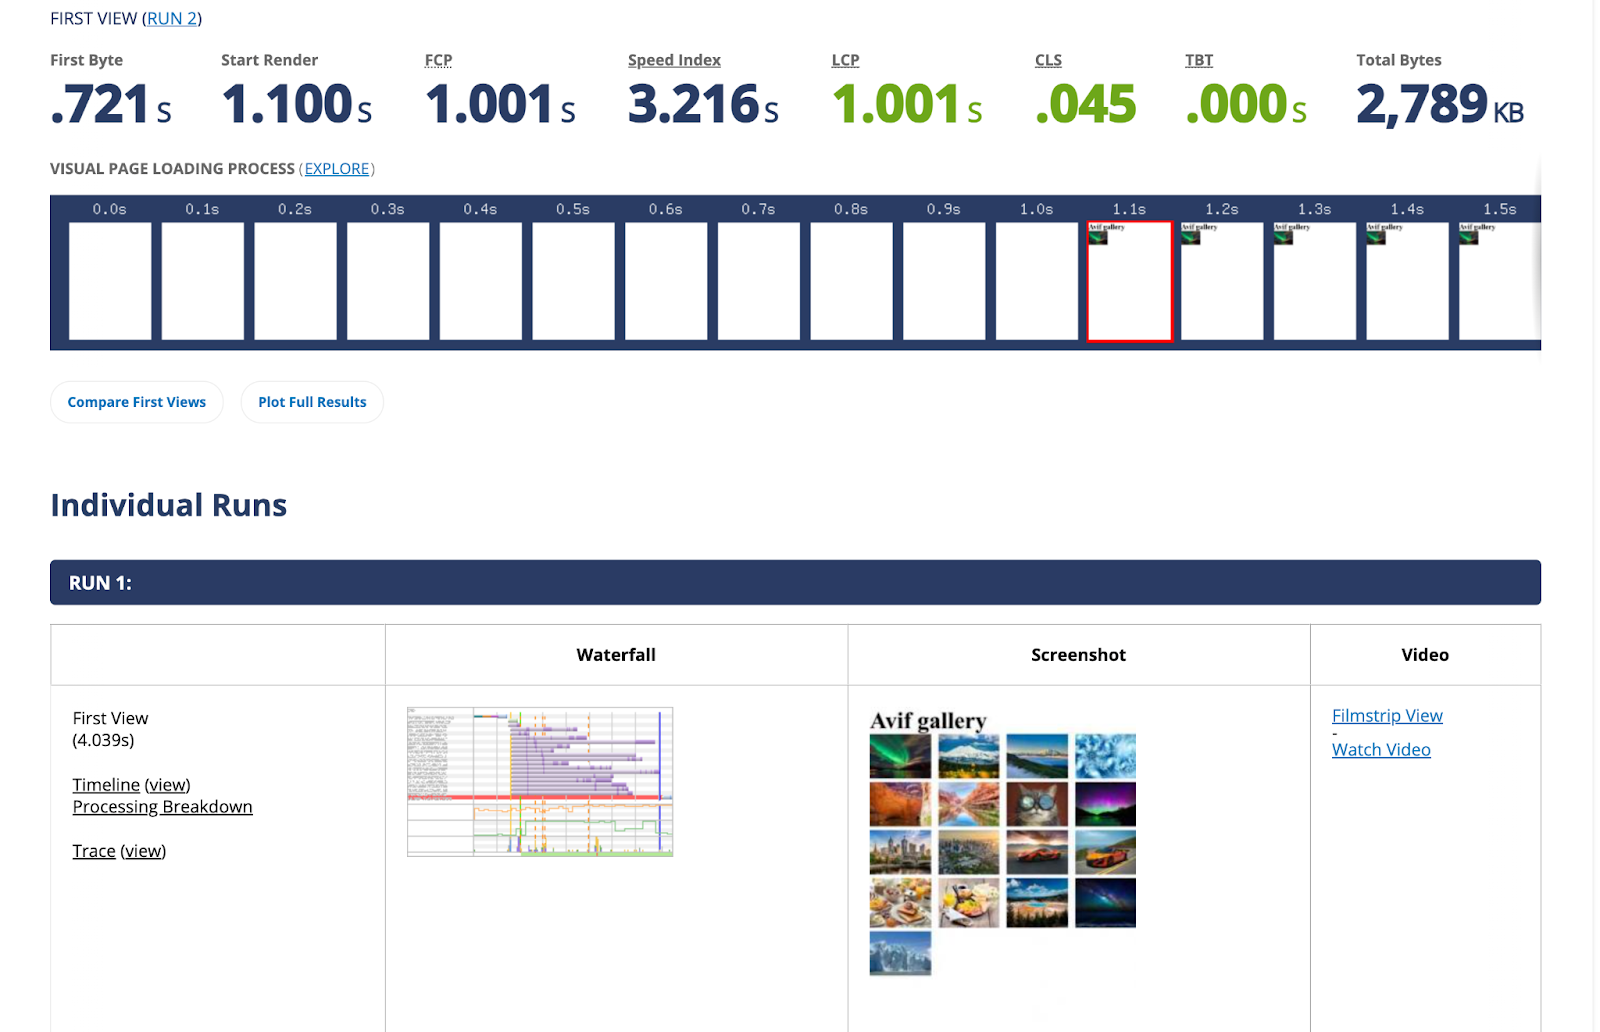1600x1032 pixels.
Task: Click the First View (4.039s) text
Action: pos(110,729)
